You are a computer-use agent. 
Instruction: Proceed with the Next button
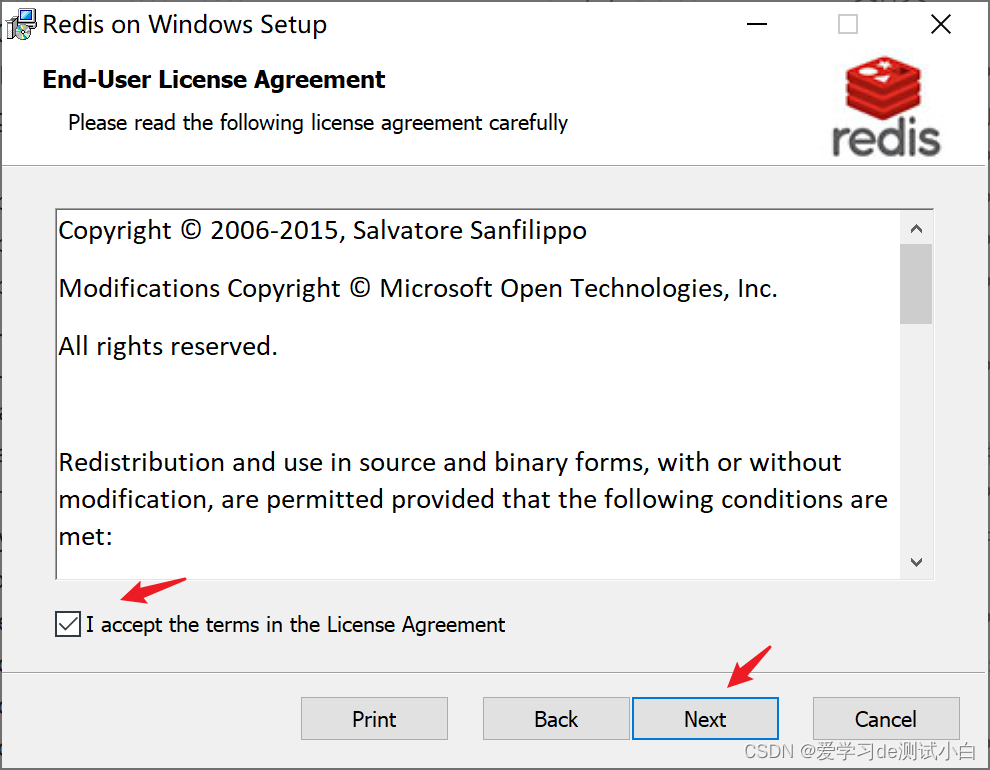[705, 719]
